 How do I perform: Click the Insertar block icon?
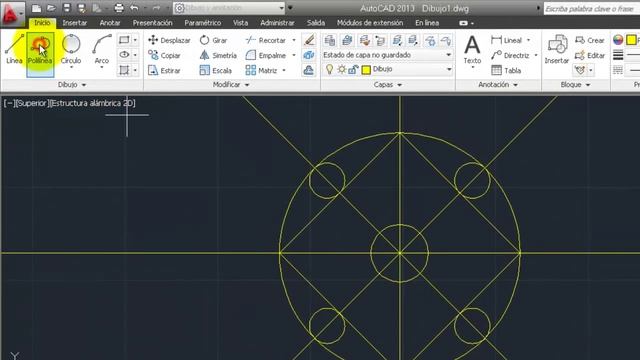coord(557,49)
